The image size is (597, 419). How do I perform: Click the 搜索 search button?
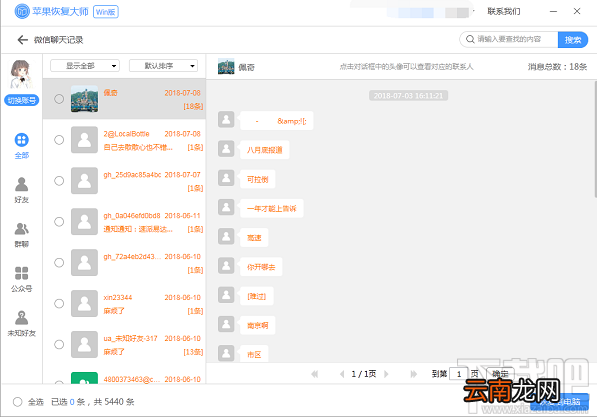(573, 40)
